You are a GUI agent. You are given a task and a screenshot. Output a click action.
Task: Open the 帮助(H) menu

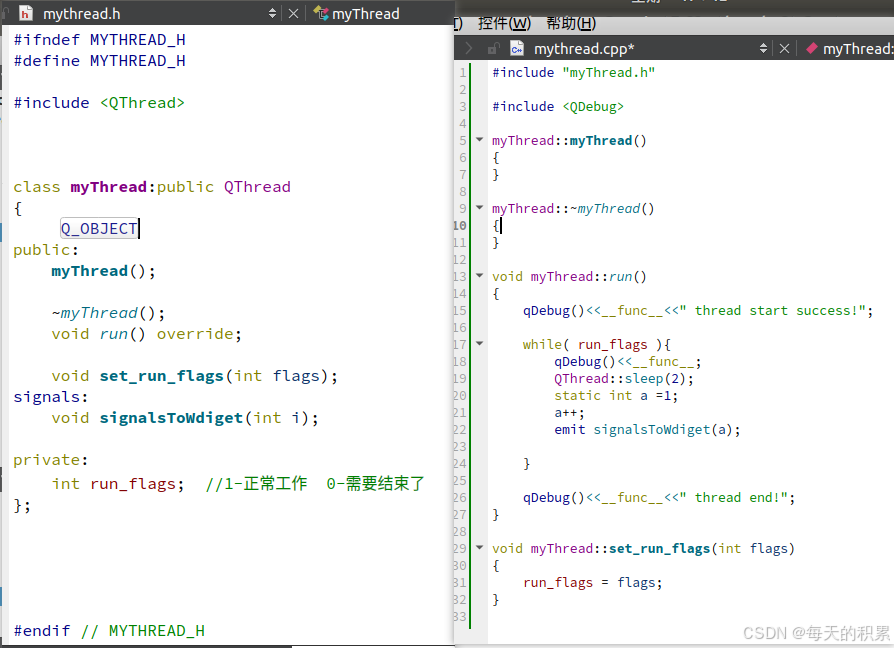pos(570,23)
